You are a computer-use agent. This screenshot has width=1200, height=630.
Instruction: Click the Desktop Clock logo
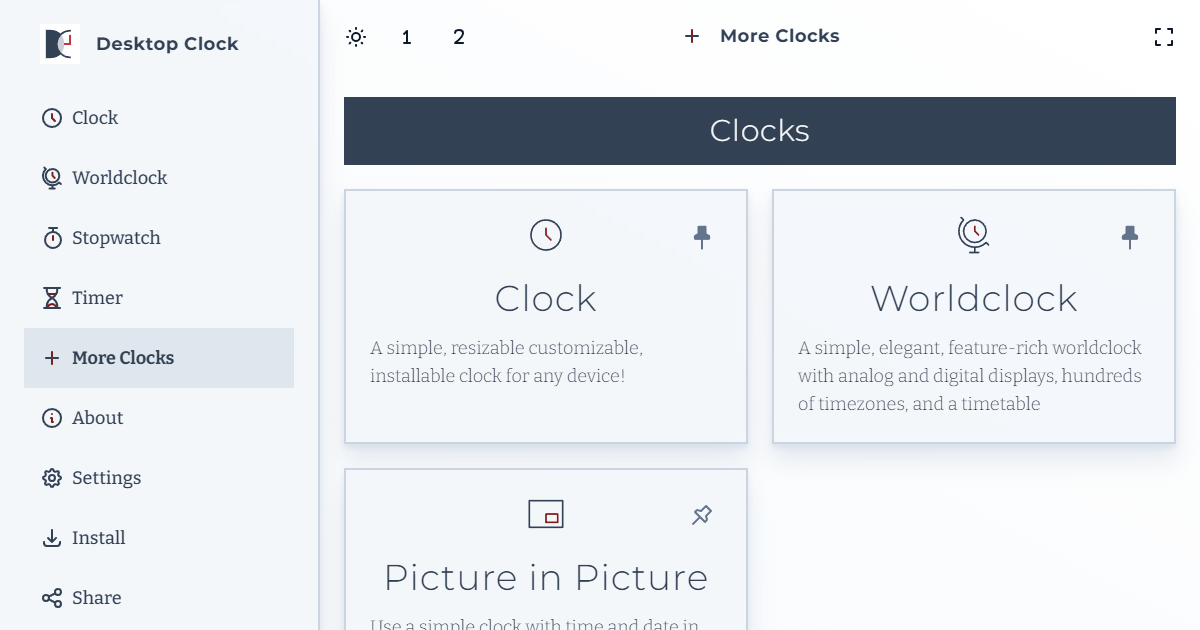pyautogui.click(x=59, y=43)
